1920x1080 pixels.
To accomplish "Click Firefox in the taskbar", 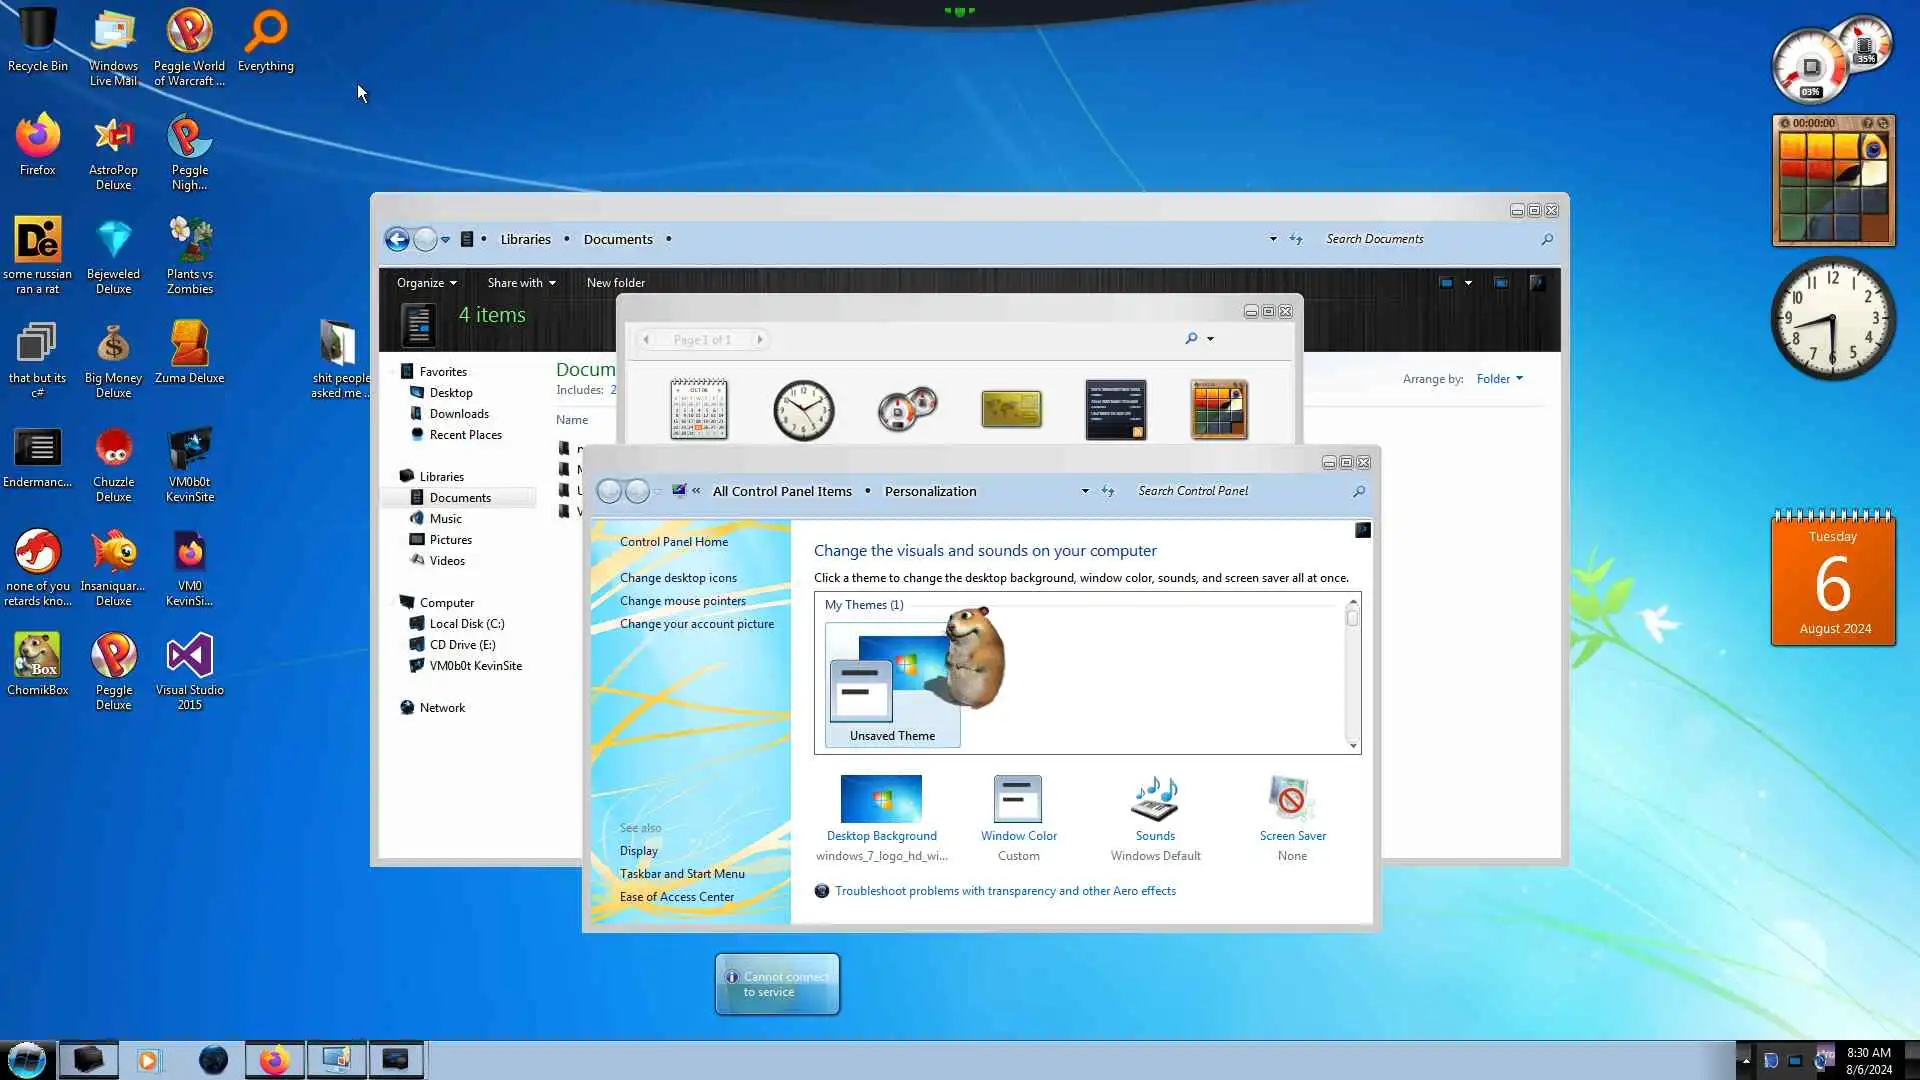I will (274, 1060).
